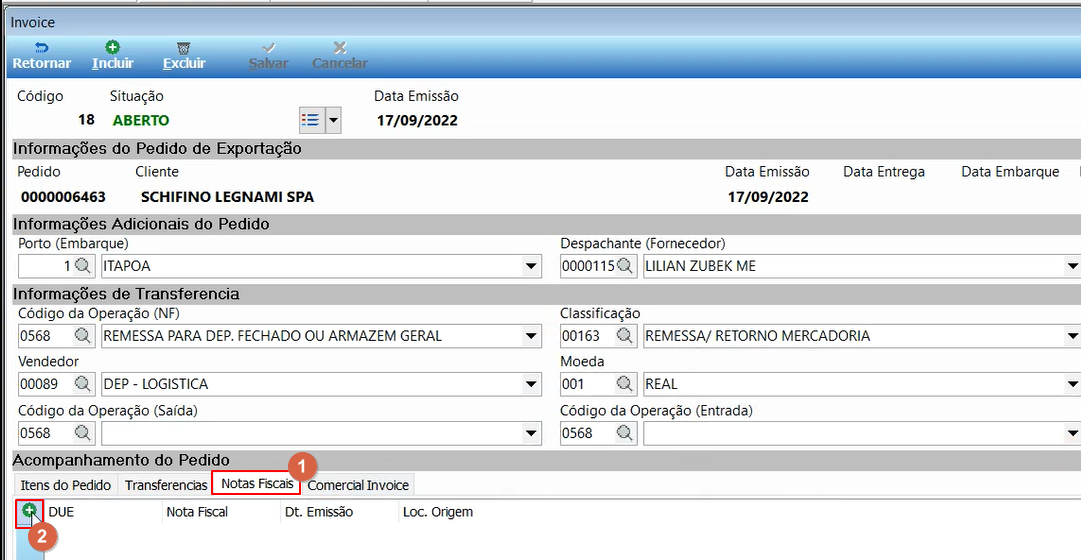
Task: Open Código da Operação (Saída) dropdown
Action: [531, 433]
